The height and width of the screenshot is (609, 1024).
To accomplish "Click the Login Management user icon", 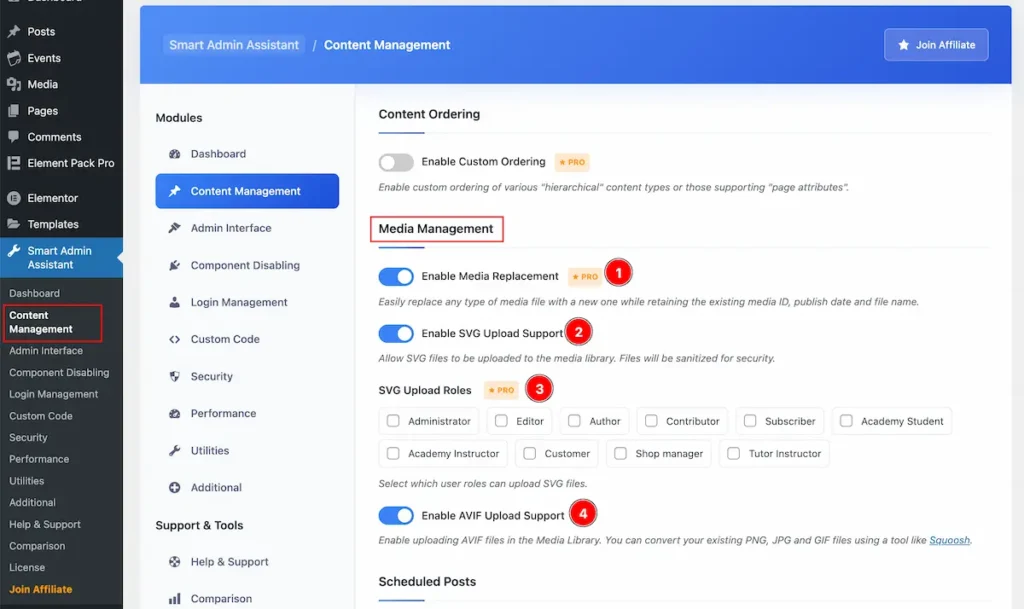I will [174, 302].
